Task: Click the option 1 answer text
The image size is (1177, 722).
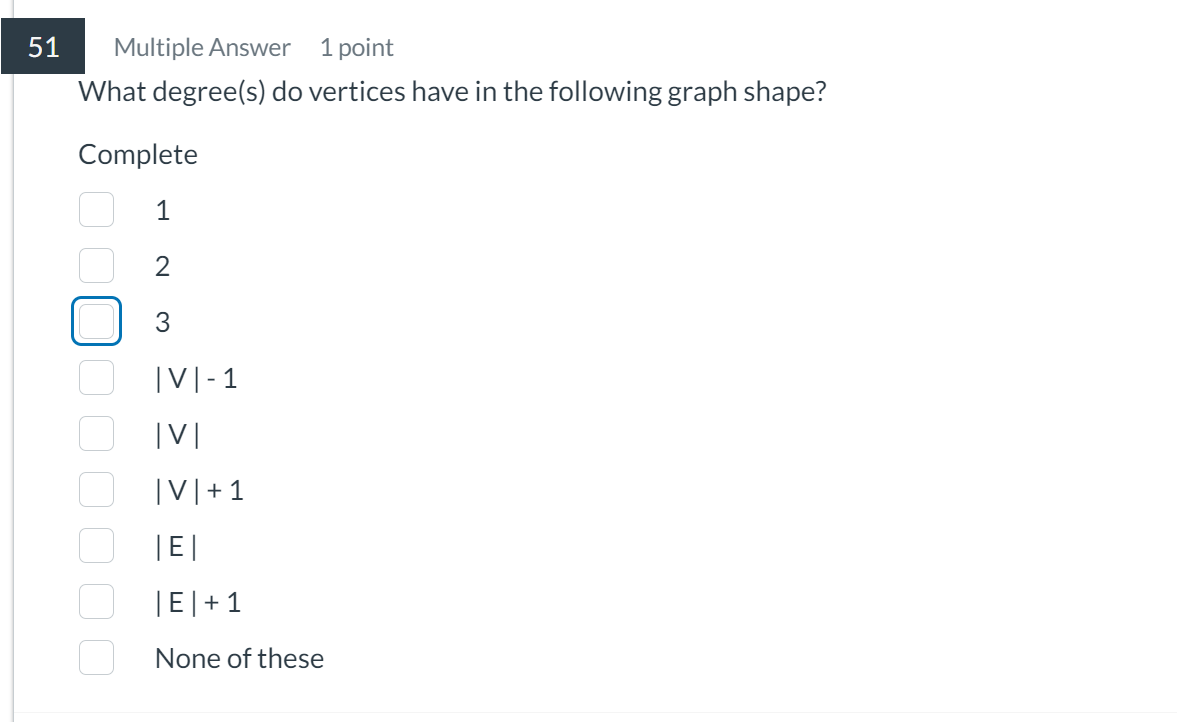Action: tap(162, 209)
